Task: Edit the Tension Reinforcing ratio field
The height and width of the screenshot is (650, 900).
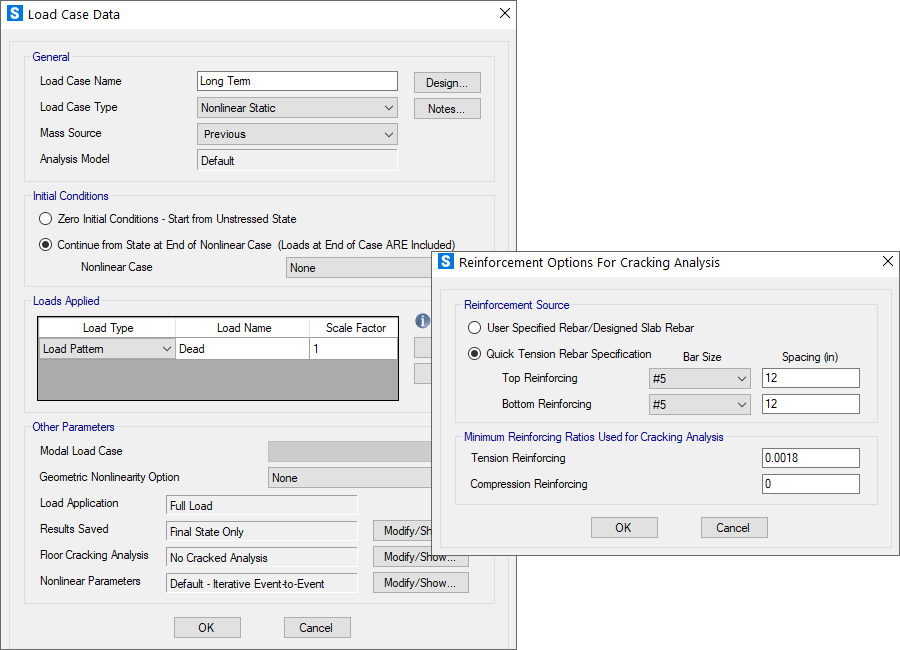Action: pyautogui.click(x=810, y=458)
